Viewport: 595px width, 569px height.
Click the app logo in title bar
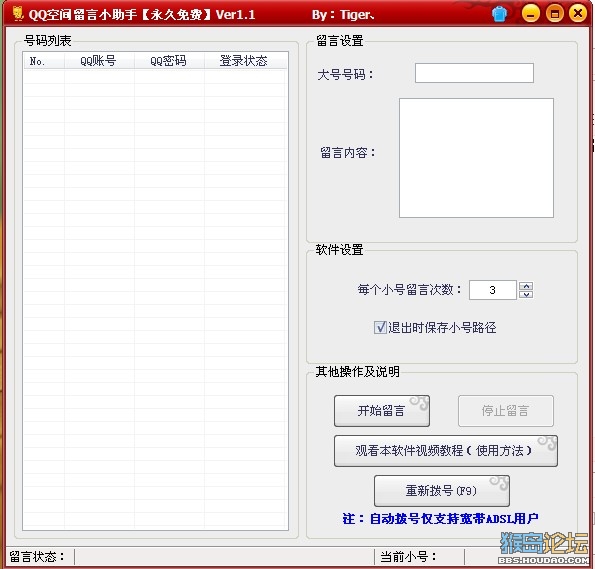(x=17, y=14)
